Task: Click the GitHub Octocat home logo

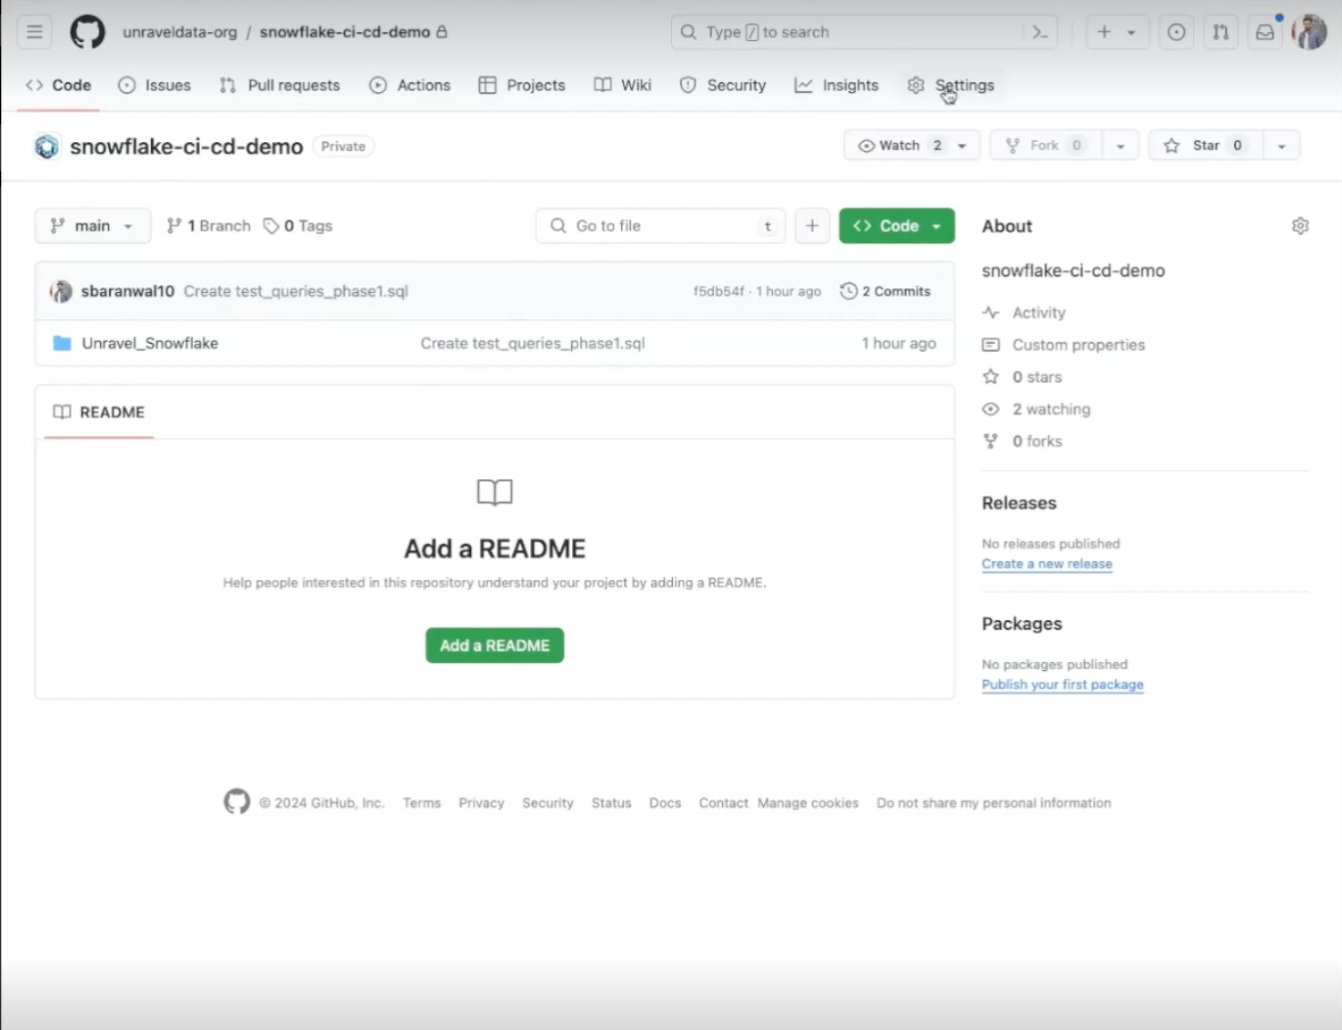Action: tap(87, 32)
